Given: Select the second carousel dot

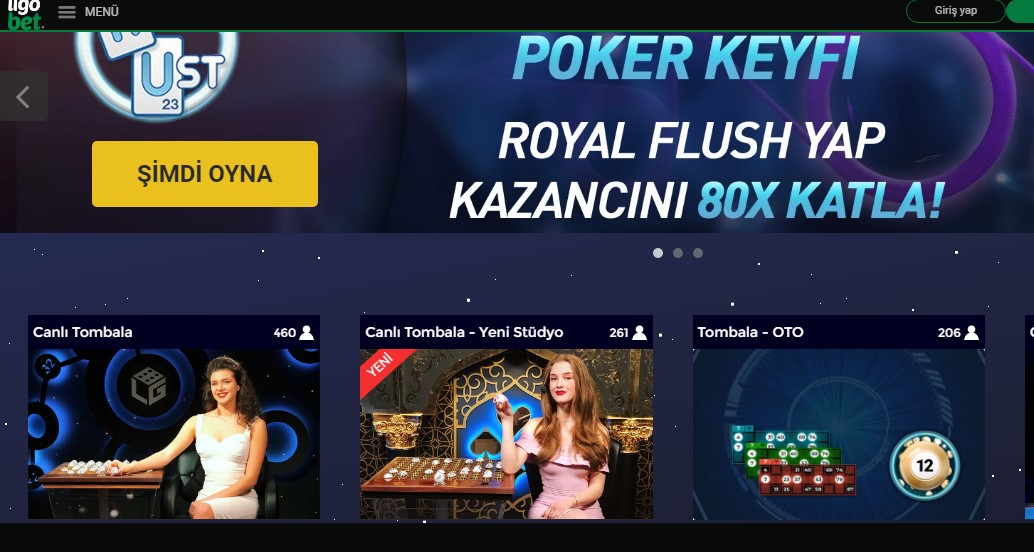Looking at the screenshot, I should point(678,253).
